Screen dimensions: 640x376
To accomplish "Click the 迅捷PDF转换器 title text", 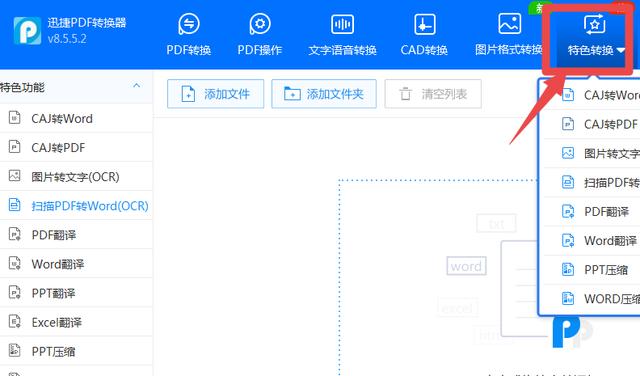I will (x=87, y=22).
